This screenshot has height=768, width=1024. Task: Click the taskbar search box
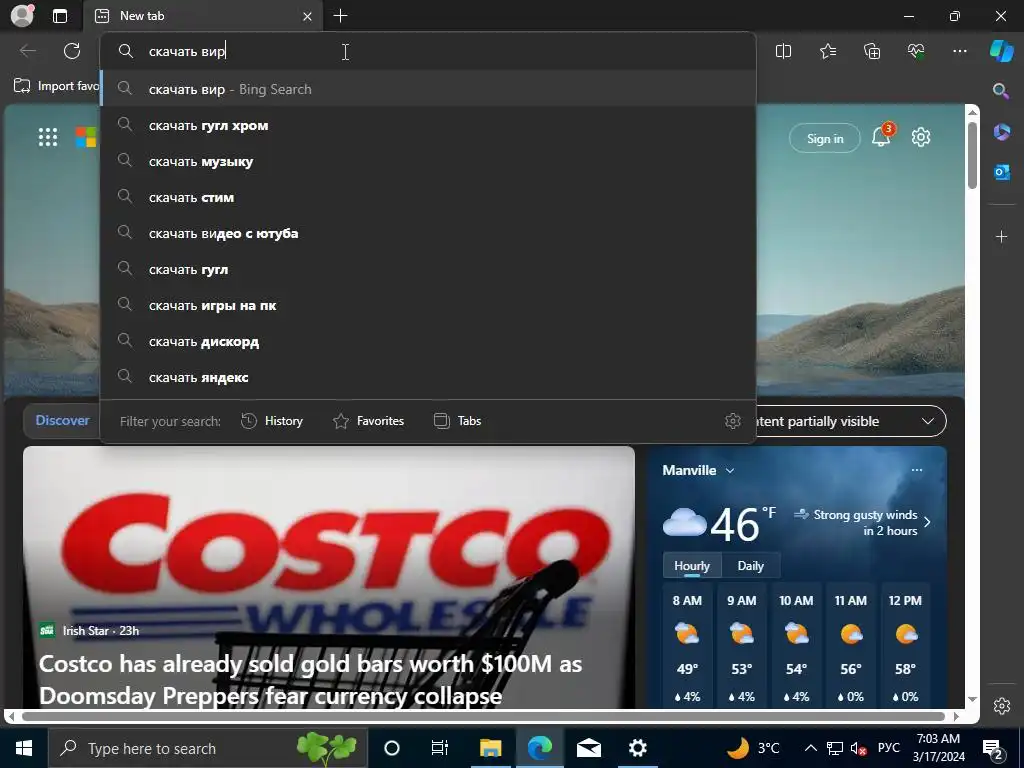[x=208, y=748]
